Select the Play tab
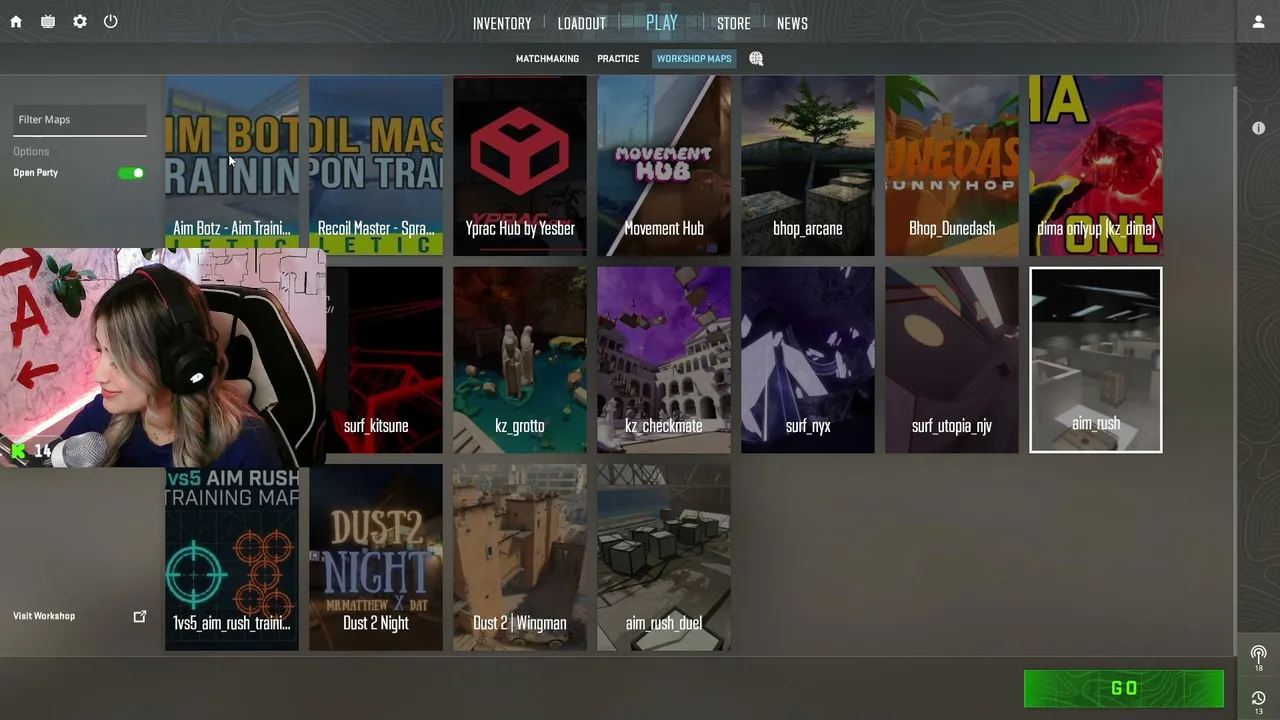Screen dimensions: 1280x720 tap(662, 23)
